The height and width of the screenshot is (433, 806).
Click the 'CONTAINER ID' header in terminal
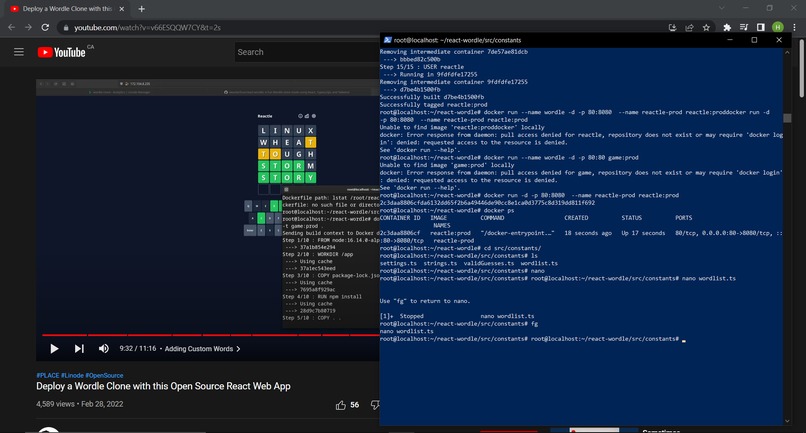point(400,218)
